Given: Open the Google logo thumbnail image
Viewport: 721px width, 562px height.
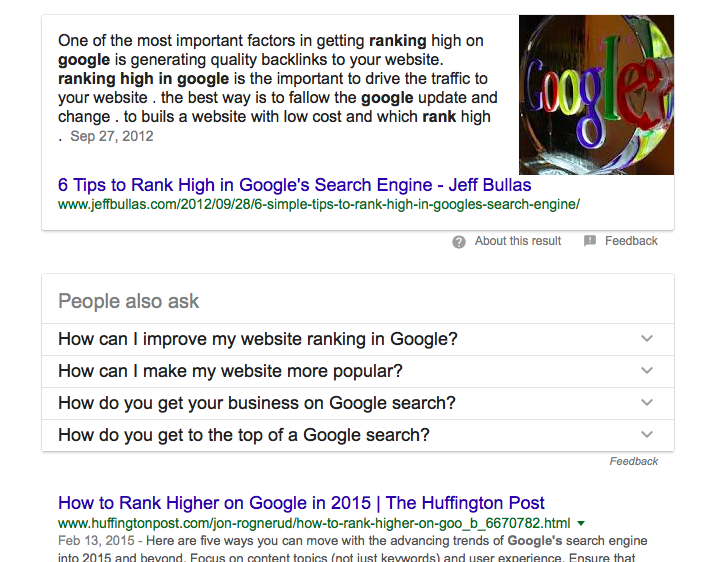Looking at the screenshot, I should click(x=596, y=95).
